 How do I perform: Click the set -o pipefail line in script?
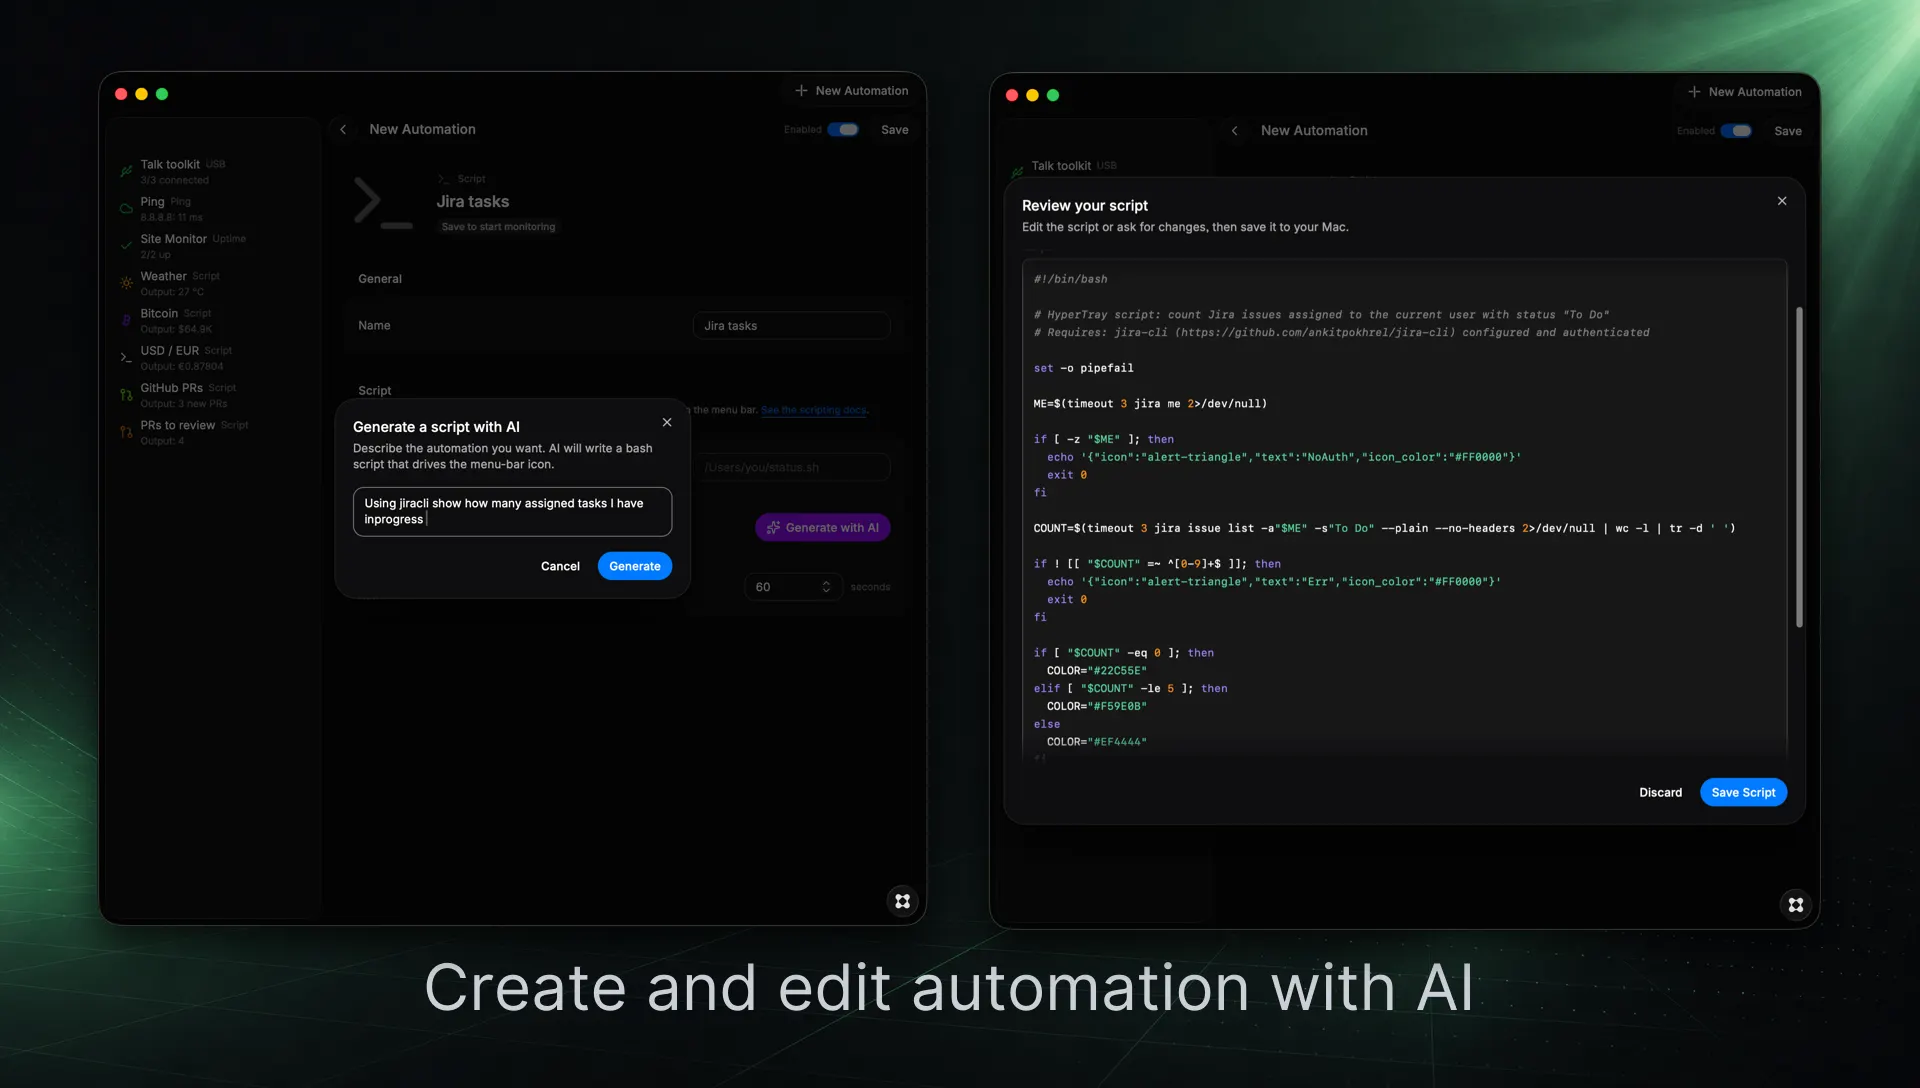coord(1083,368)
